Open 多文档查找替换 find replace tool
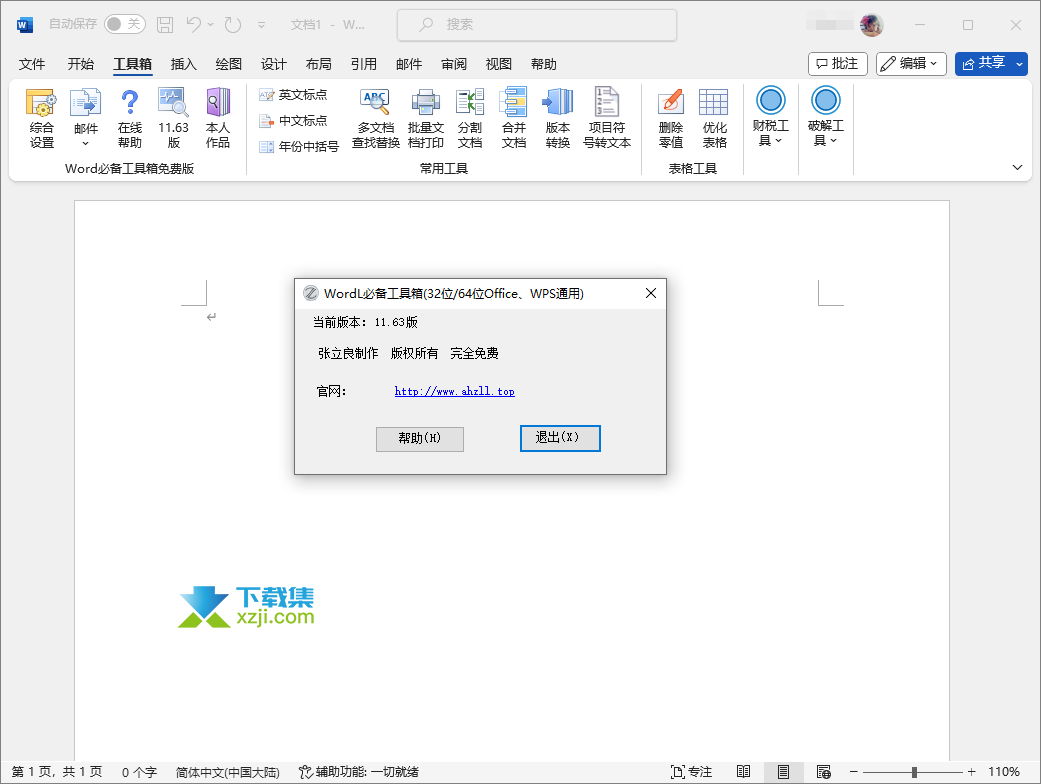 376,118
